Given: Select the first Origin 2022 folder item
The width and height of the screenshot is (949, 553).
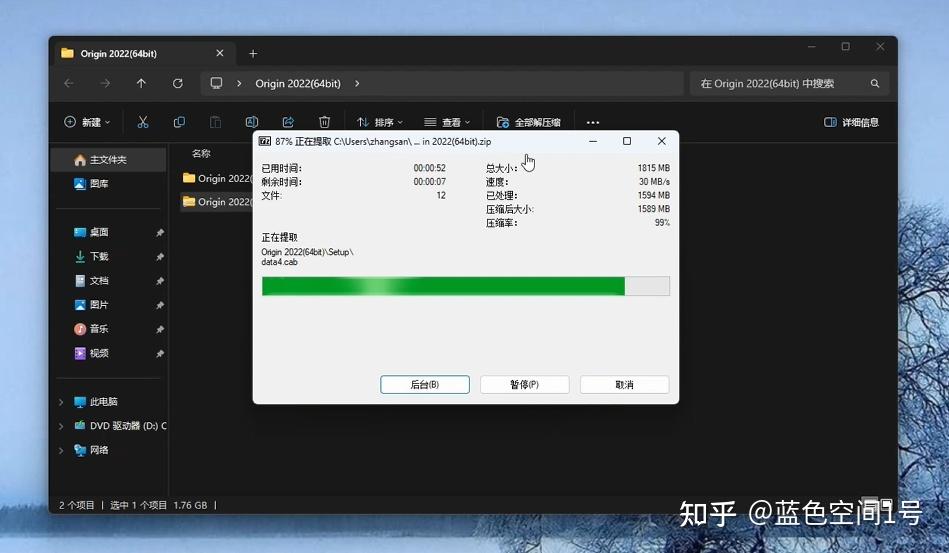Looking at the screenshot, I should [x=217, y=178].
